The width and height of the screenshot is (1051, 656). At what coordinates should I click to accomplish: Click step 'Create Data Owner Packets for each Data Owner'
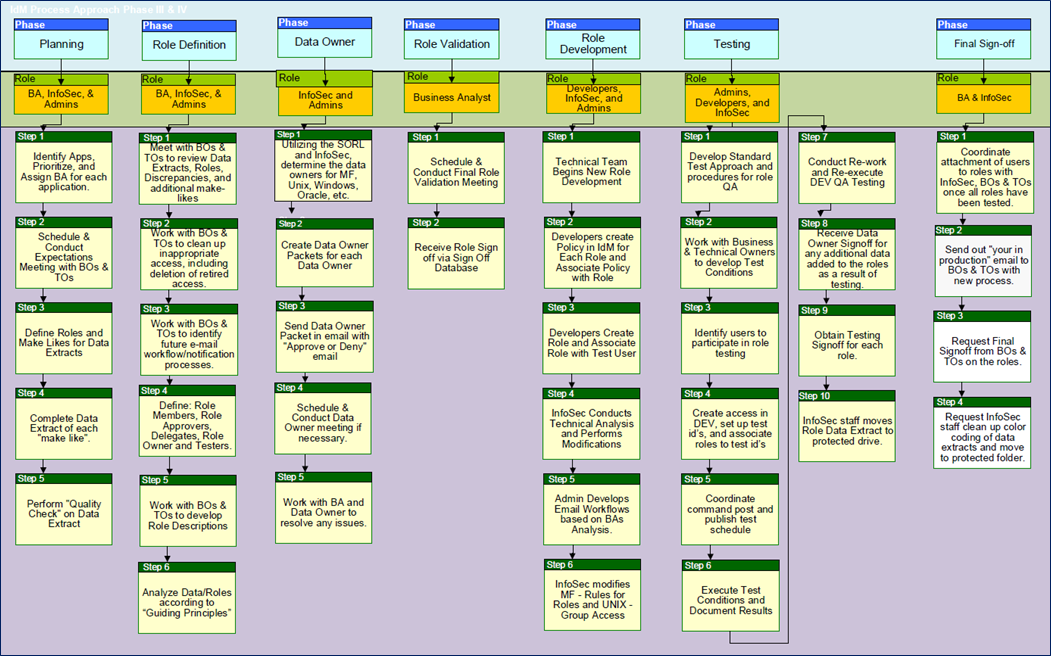click(x=324, y=255)
